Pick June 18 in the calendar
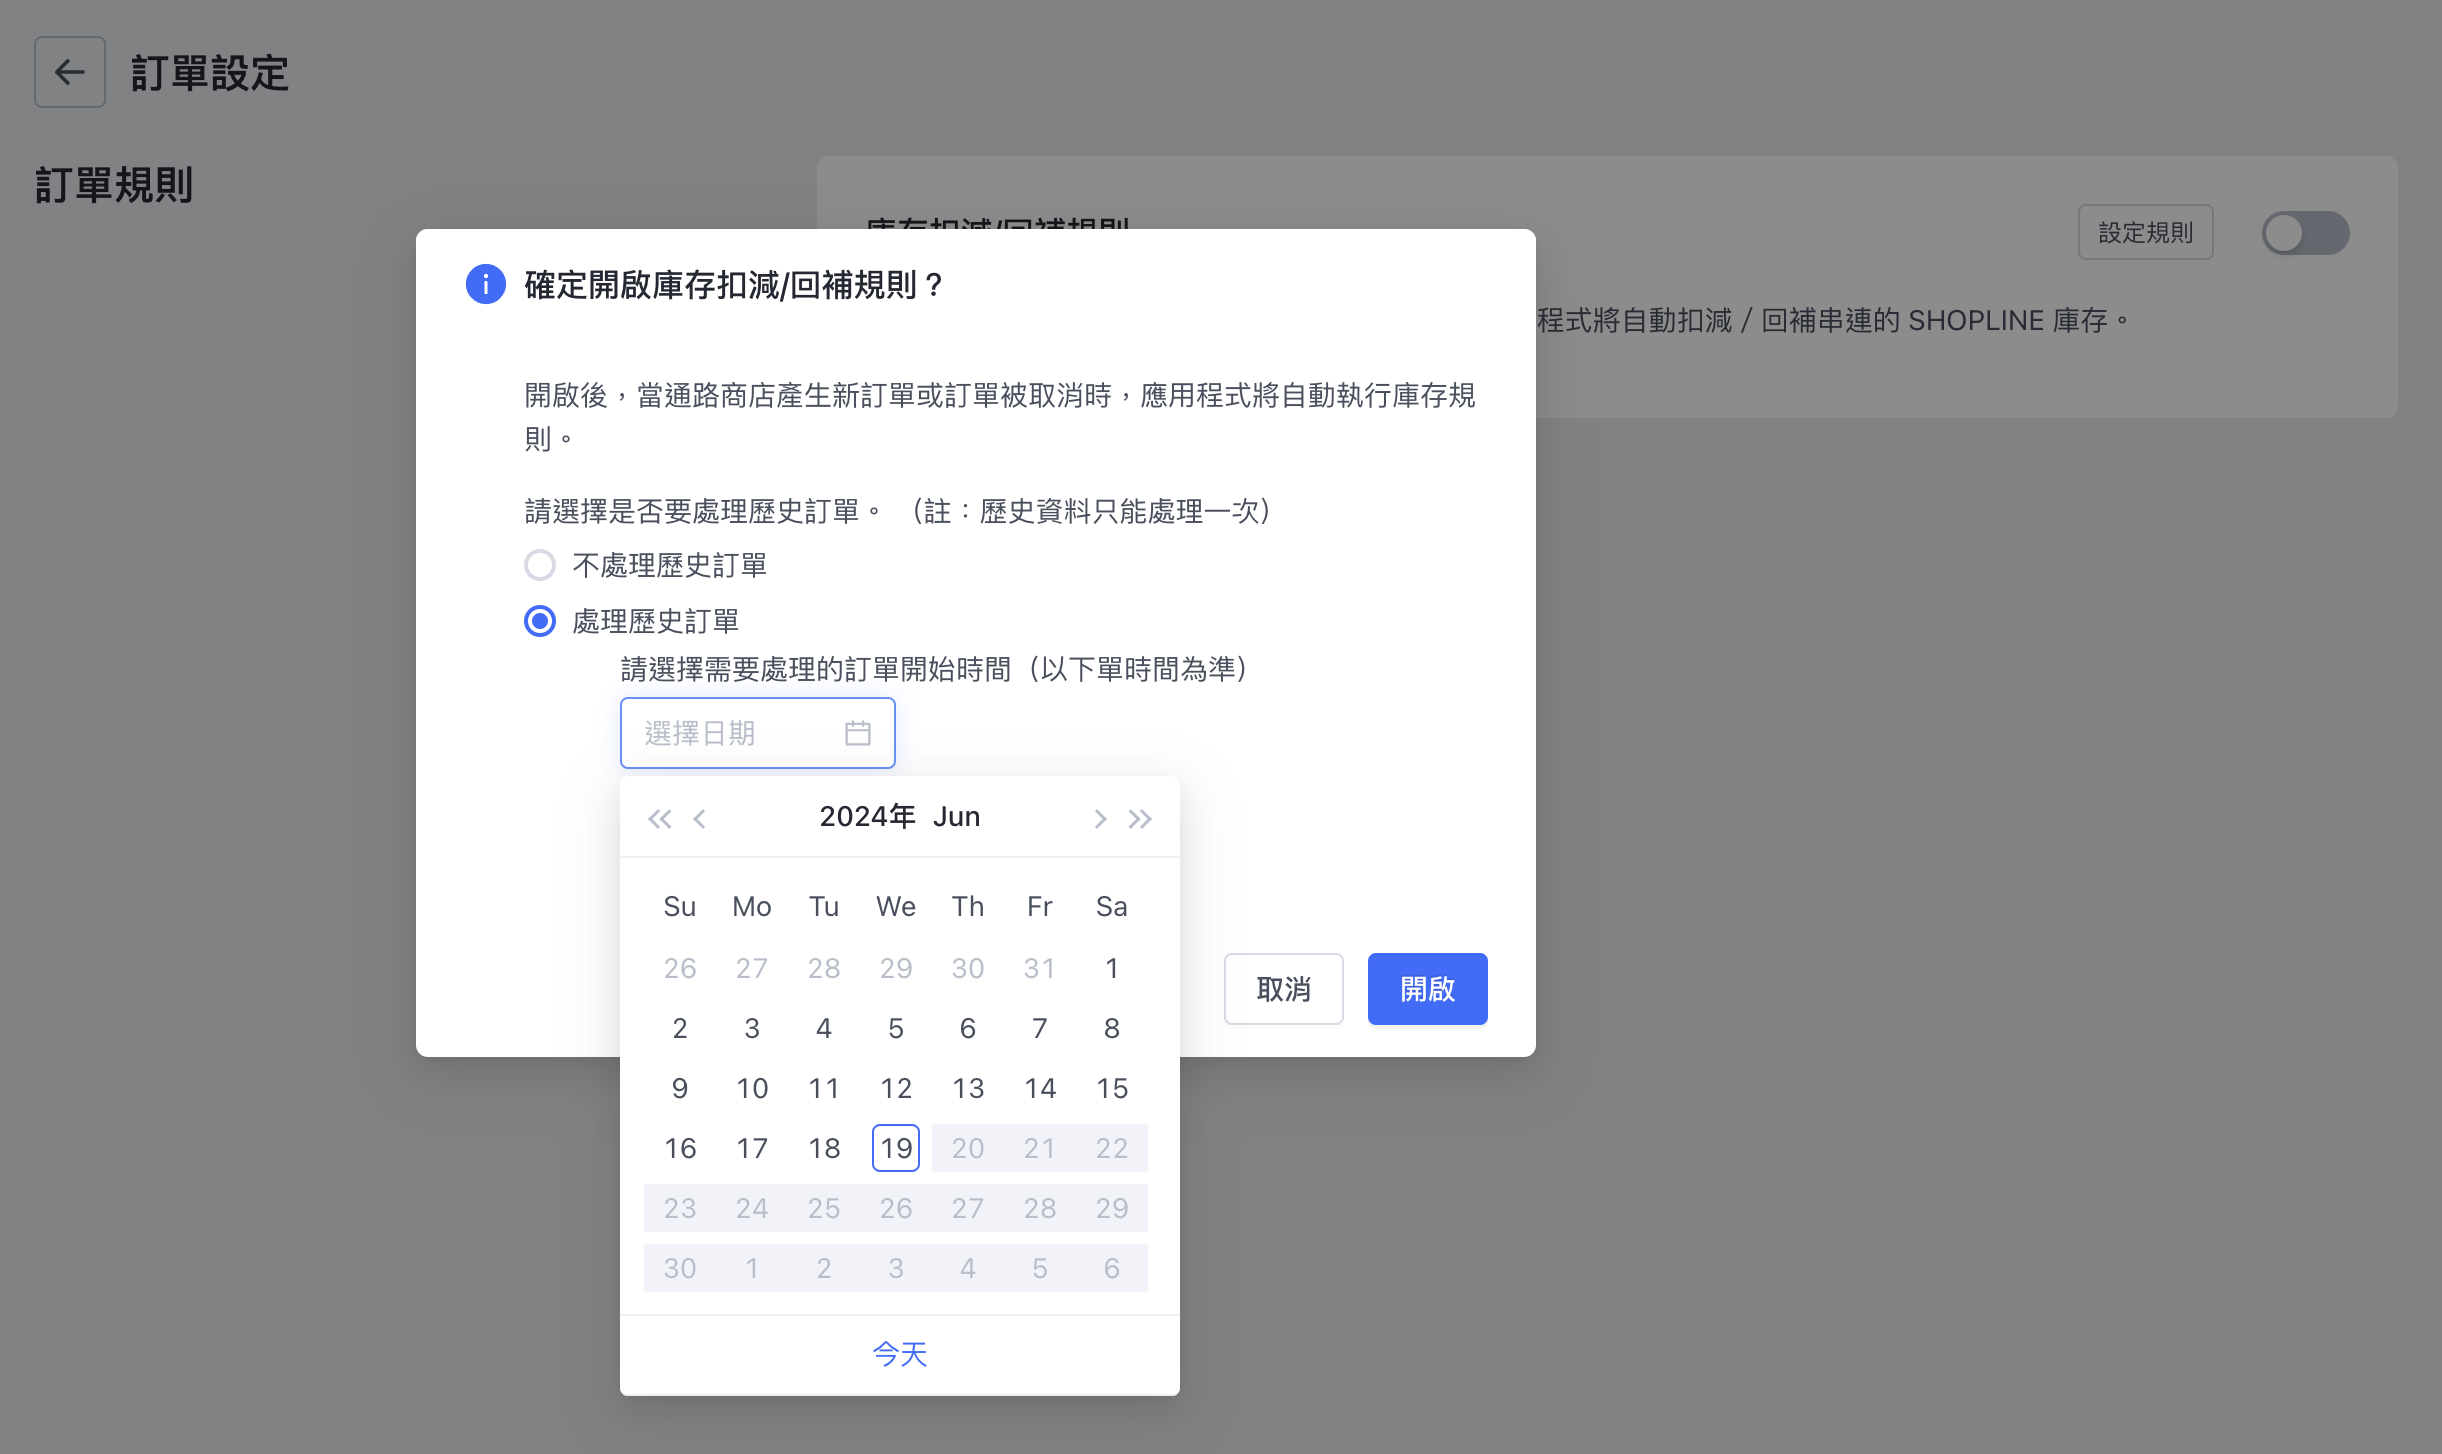The width and height of the screenshot is (2442, 1454). pyautogui.click(x=824, y=1148)
